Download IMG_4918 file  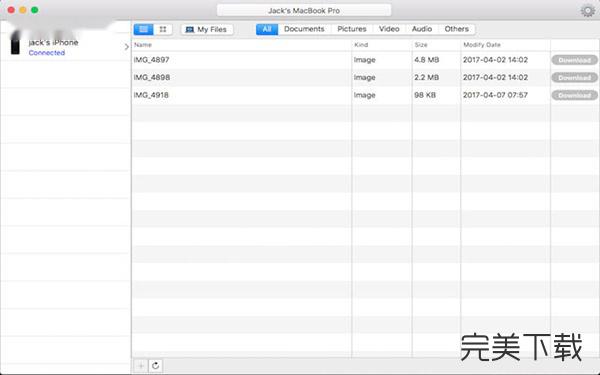pos(574,95)
